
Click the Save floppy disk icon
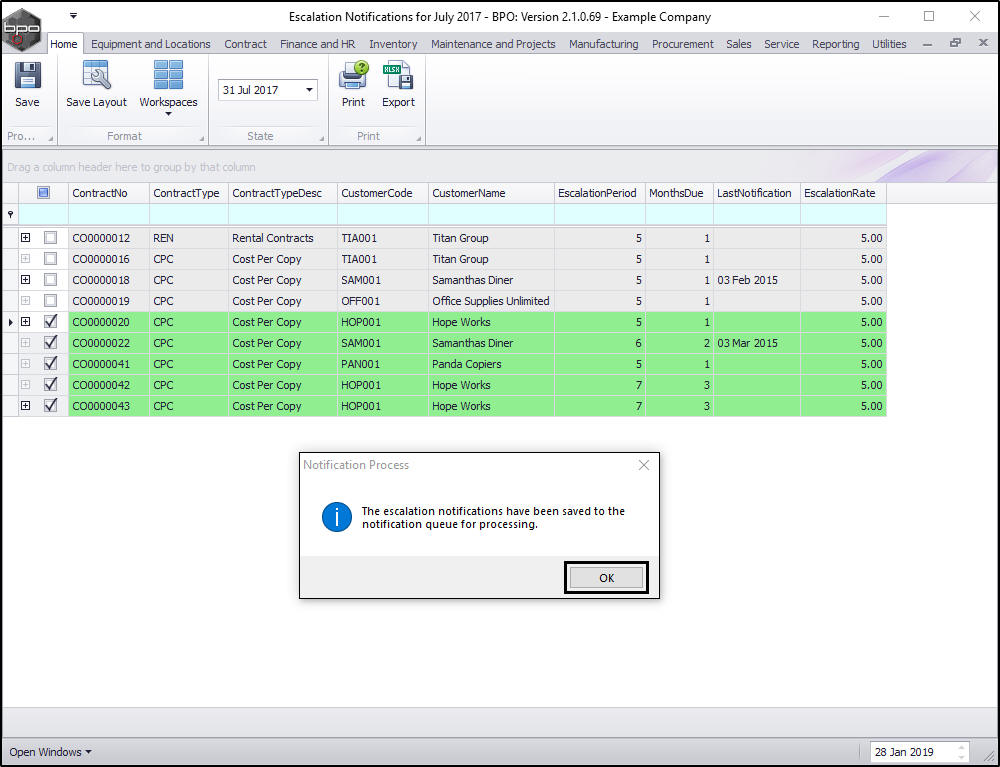[x=27, y=76]
